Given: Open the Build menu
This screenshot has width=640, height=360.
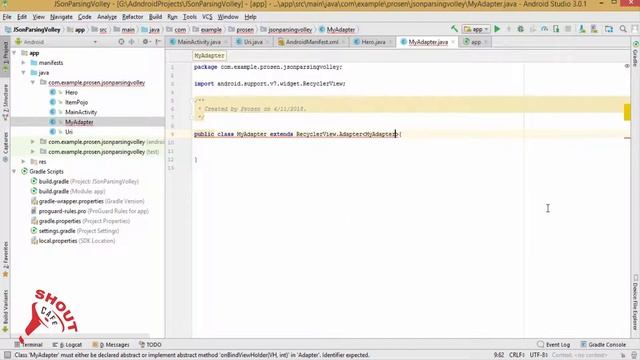Looking at the screenshot, I should 155,17.
